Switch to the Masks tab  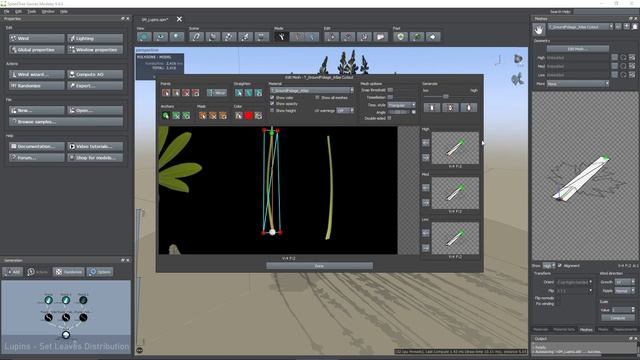602,329
